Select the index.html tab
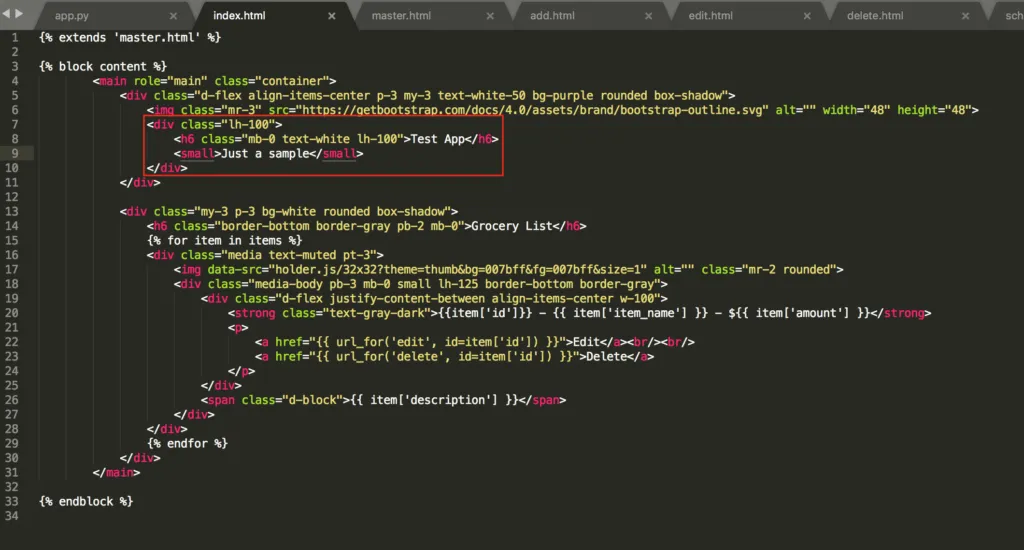Viewport: 1024px width, 550px height. pos(239,16)
